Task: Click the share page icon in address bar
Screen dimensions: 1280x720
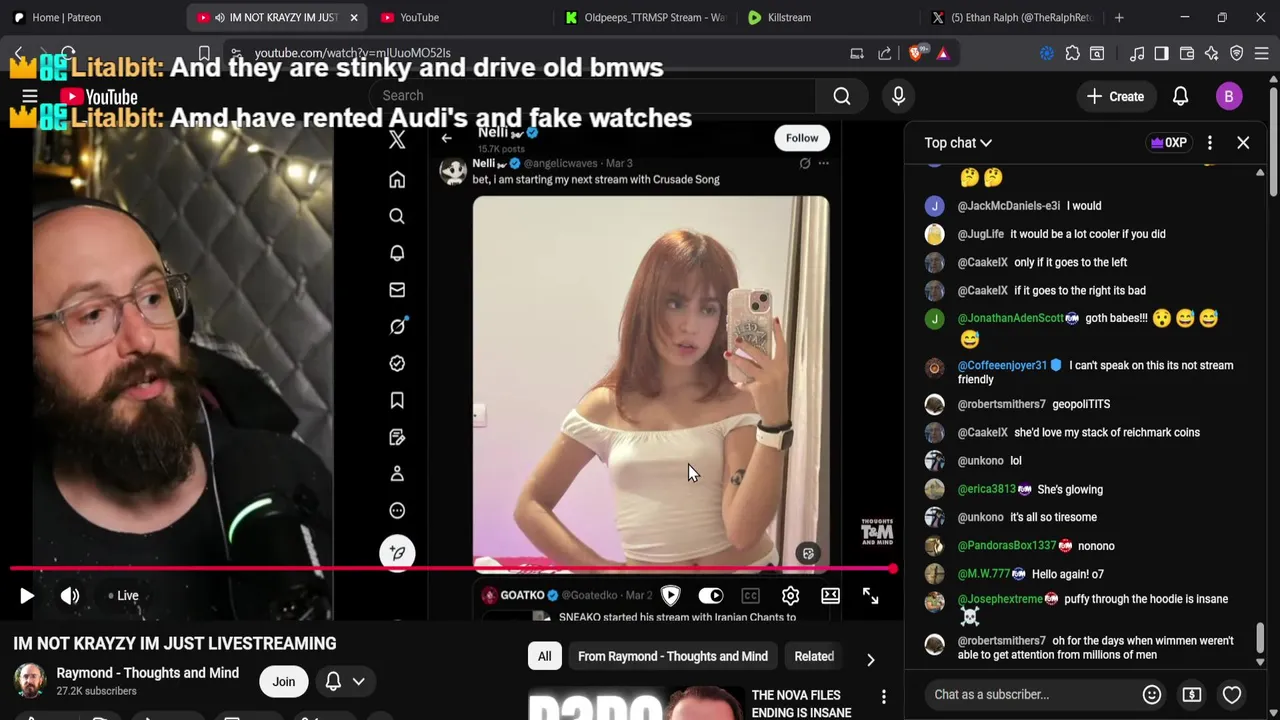Action: [885, 53]
